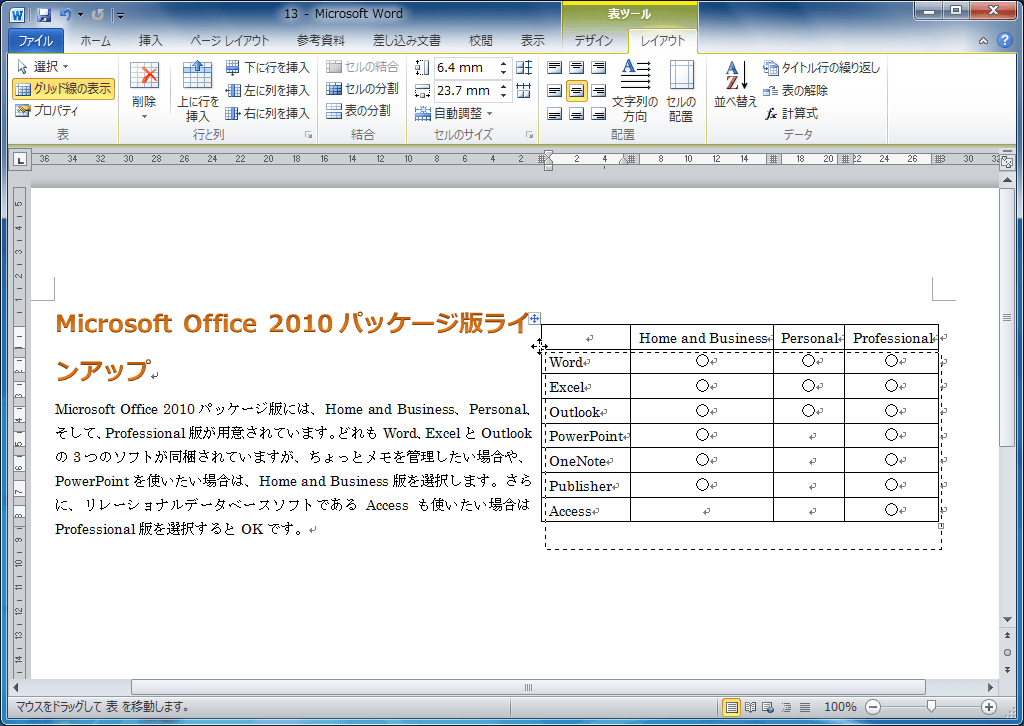
Task: Switch to full screen reading view icon
Action: [x=750, y=707]
